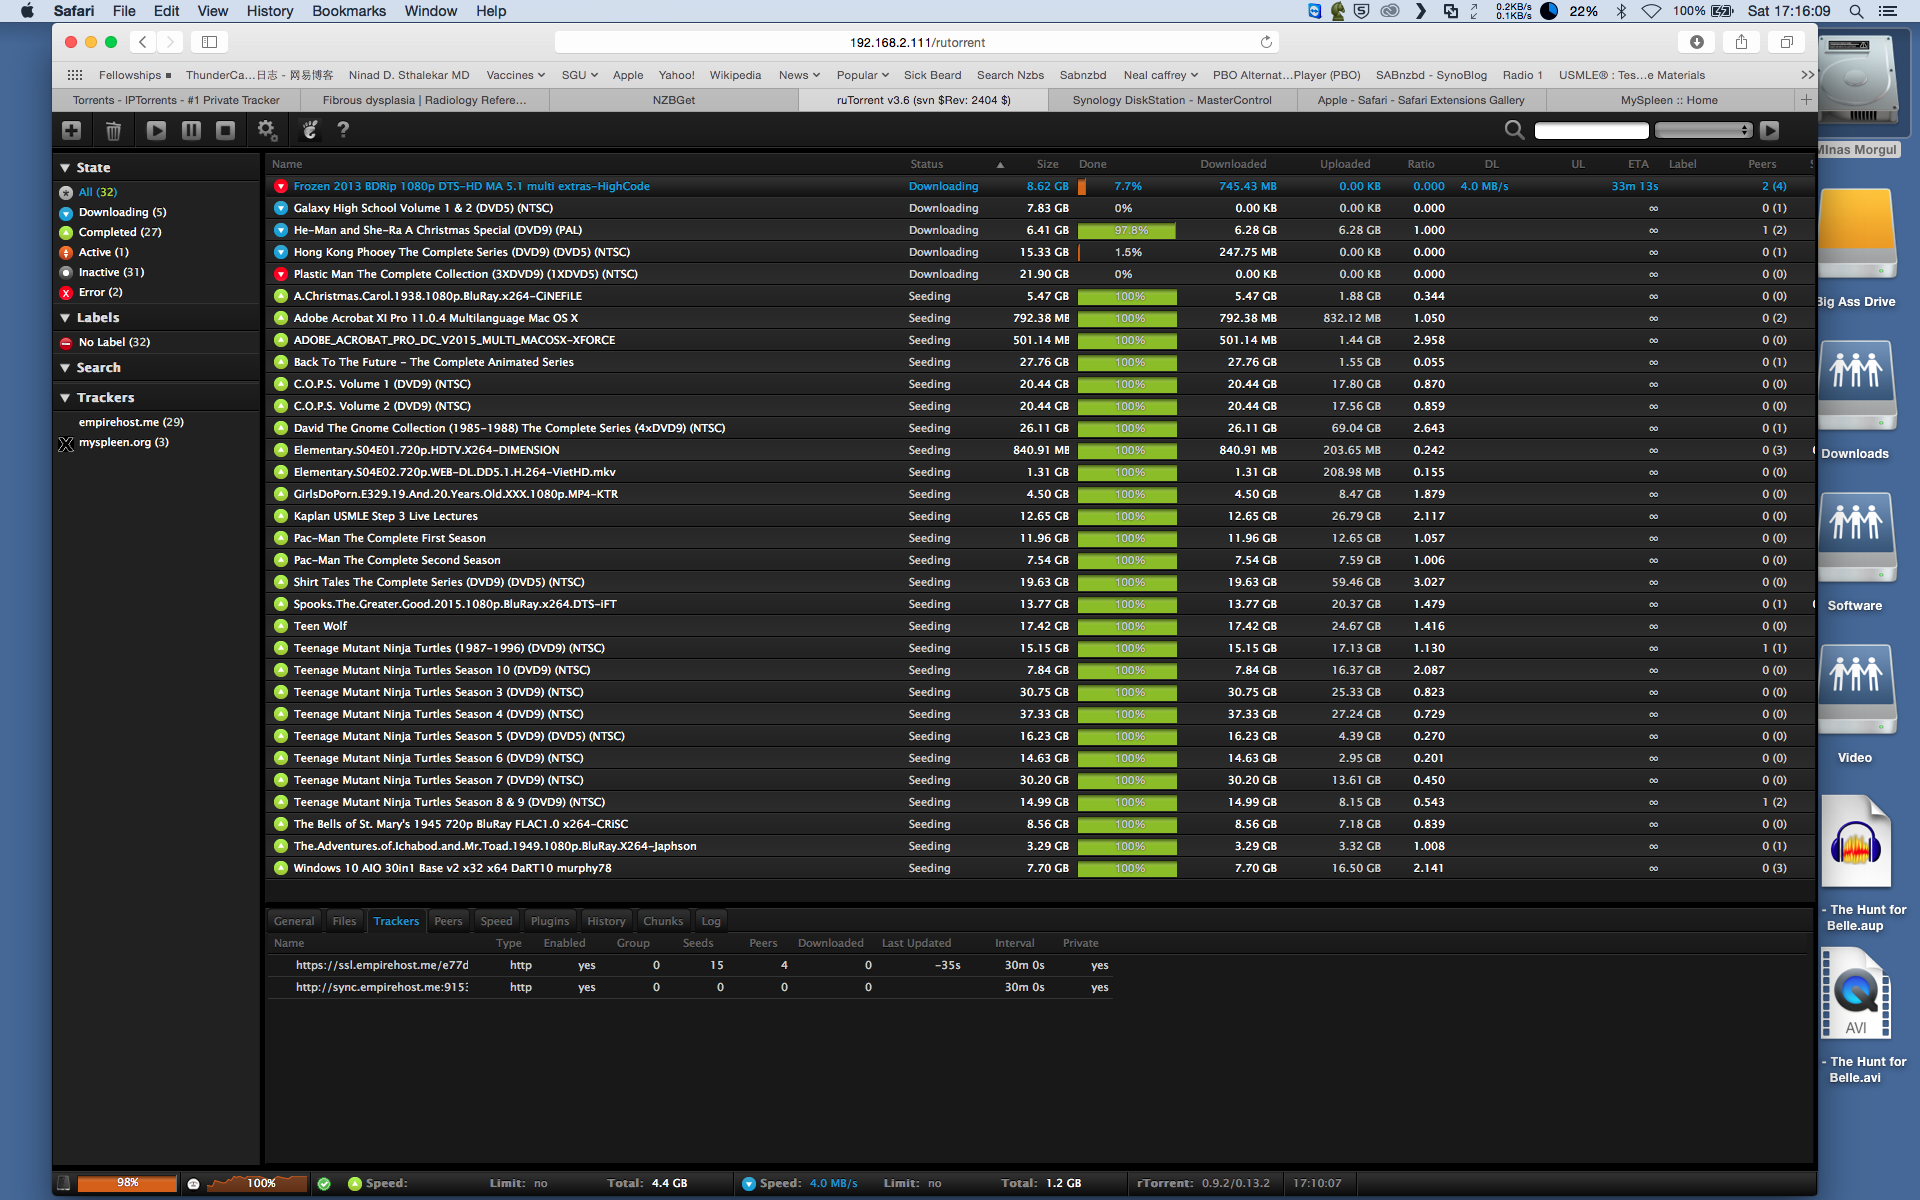The height and width of the screenshot is (1200, 1920).
Task: Click the magnifier search icon in ruTorrent toolbar
Action: pyautogui.click(x=1514, y=130)
